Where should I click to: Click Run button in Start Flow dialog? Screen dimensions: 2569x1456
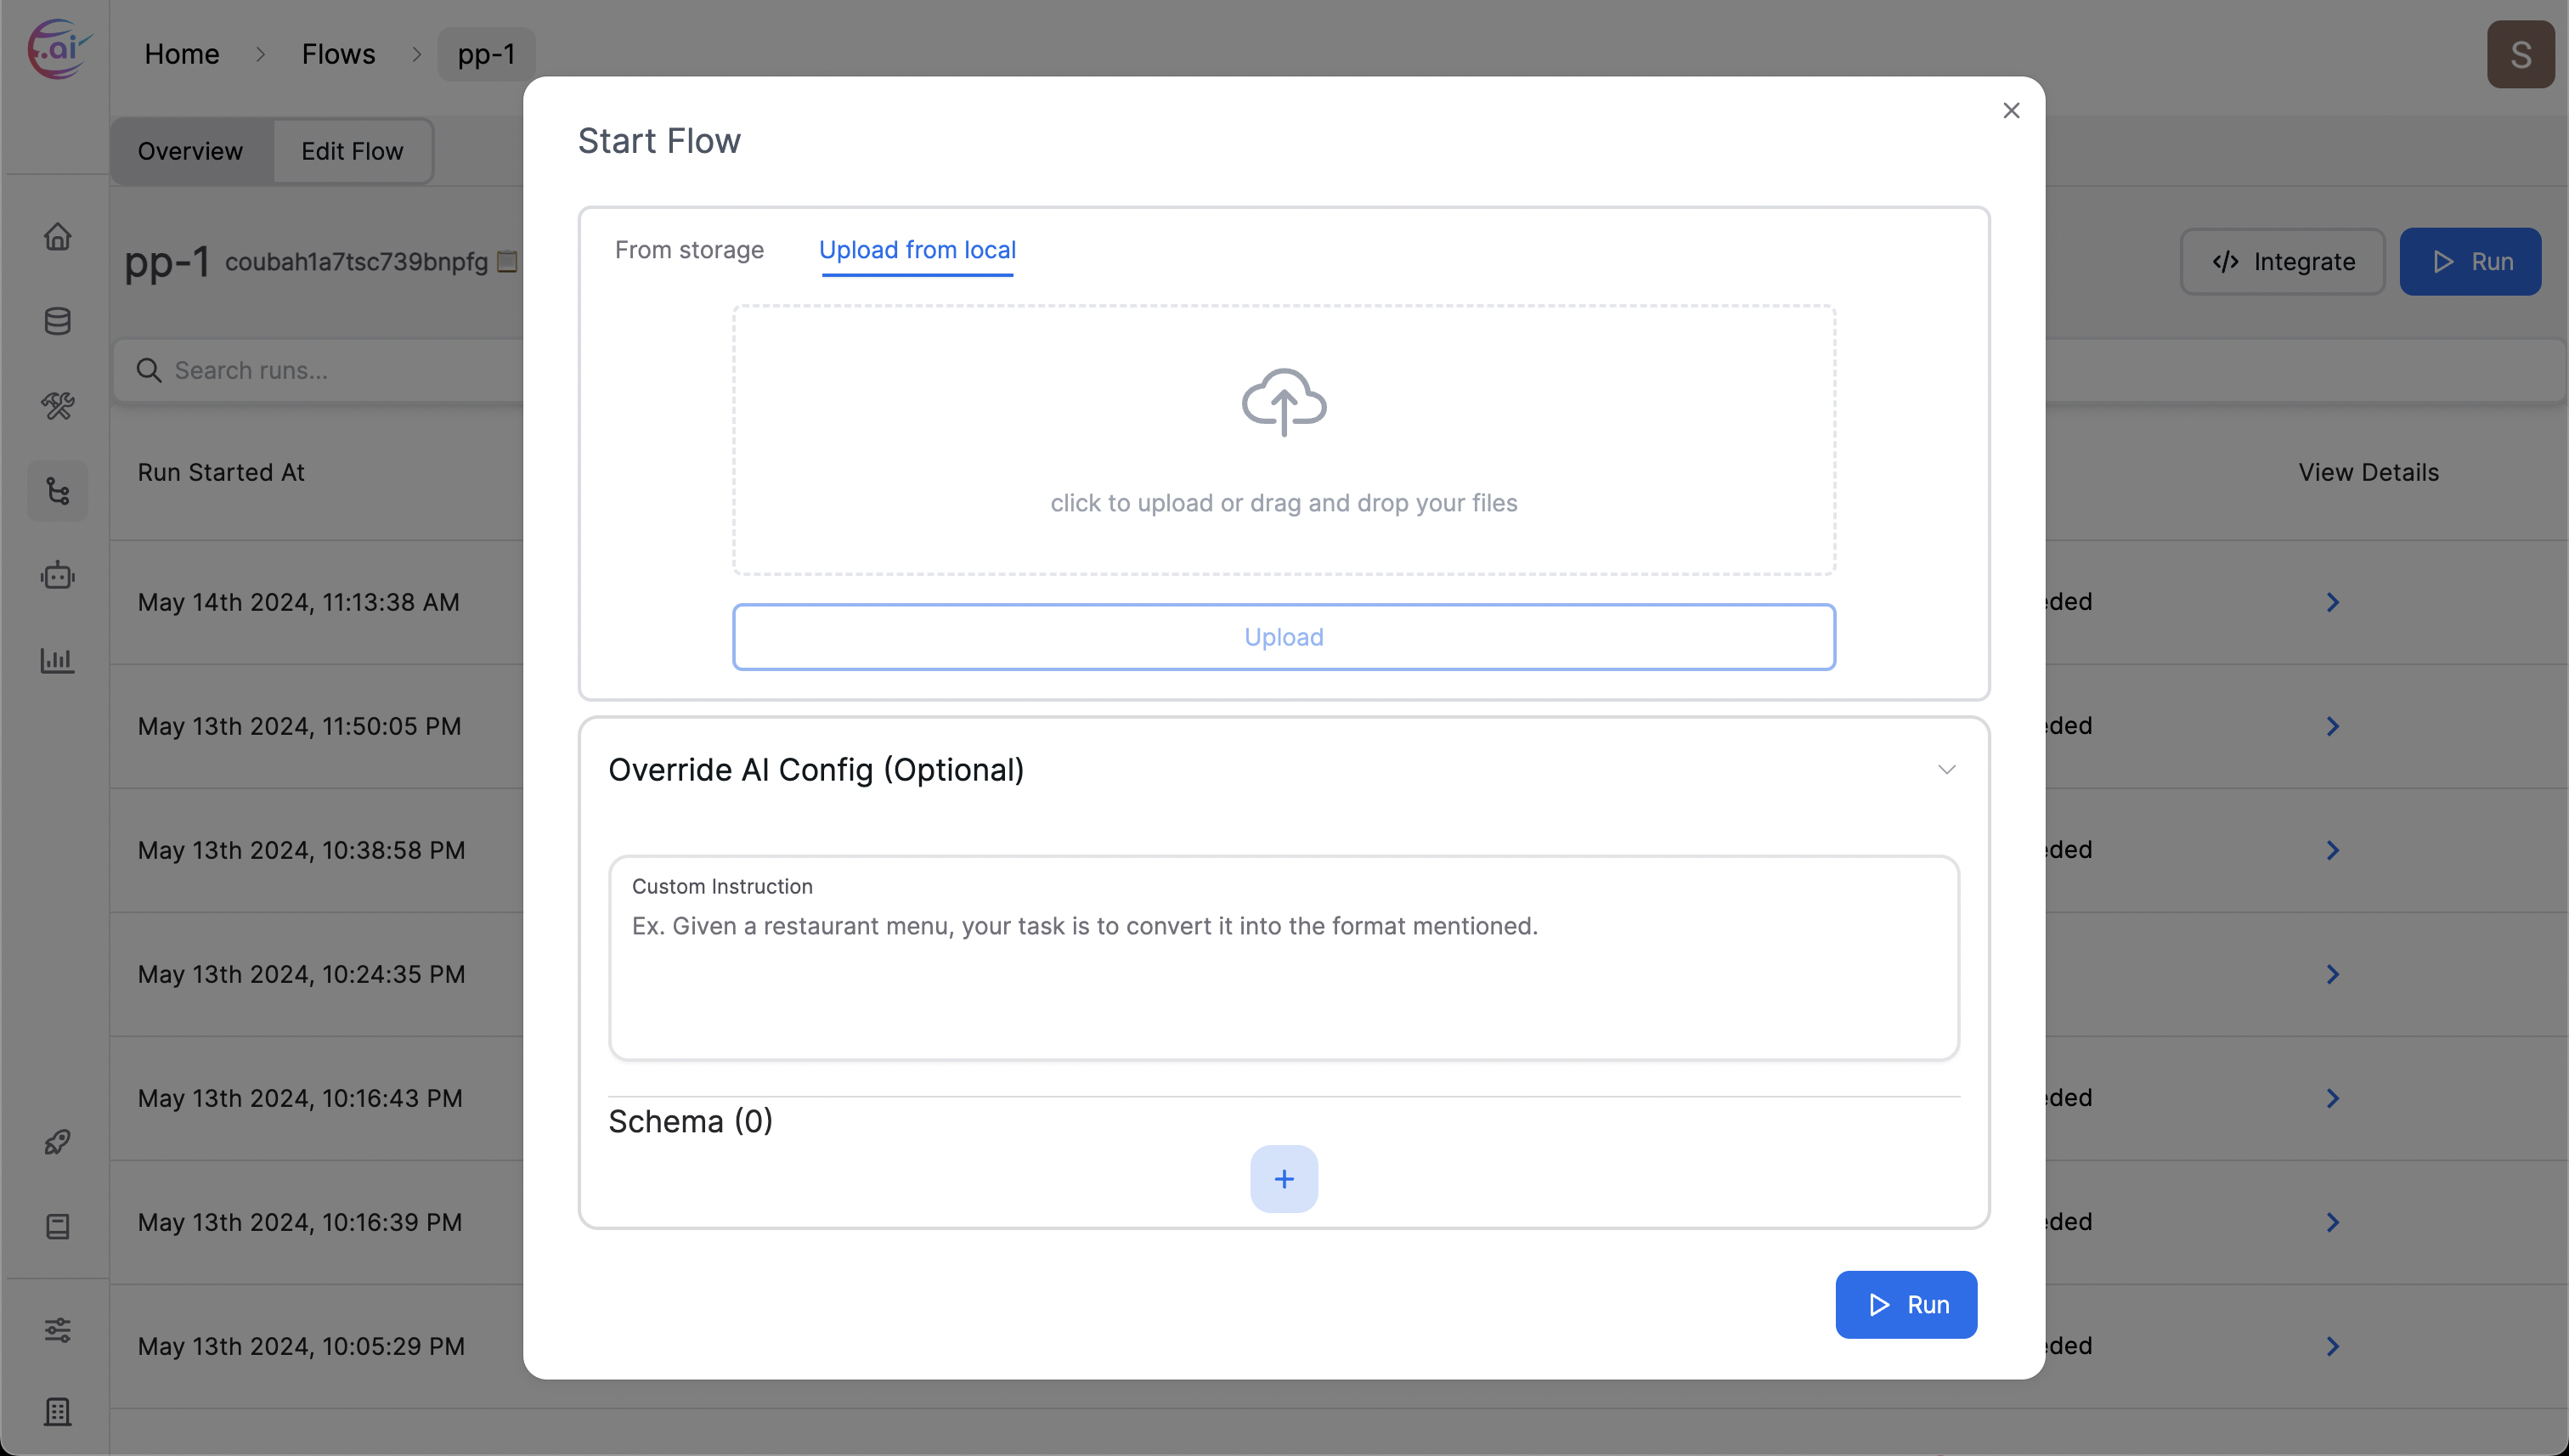click(1905, 1304)
